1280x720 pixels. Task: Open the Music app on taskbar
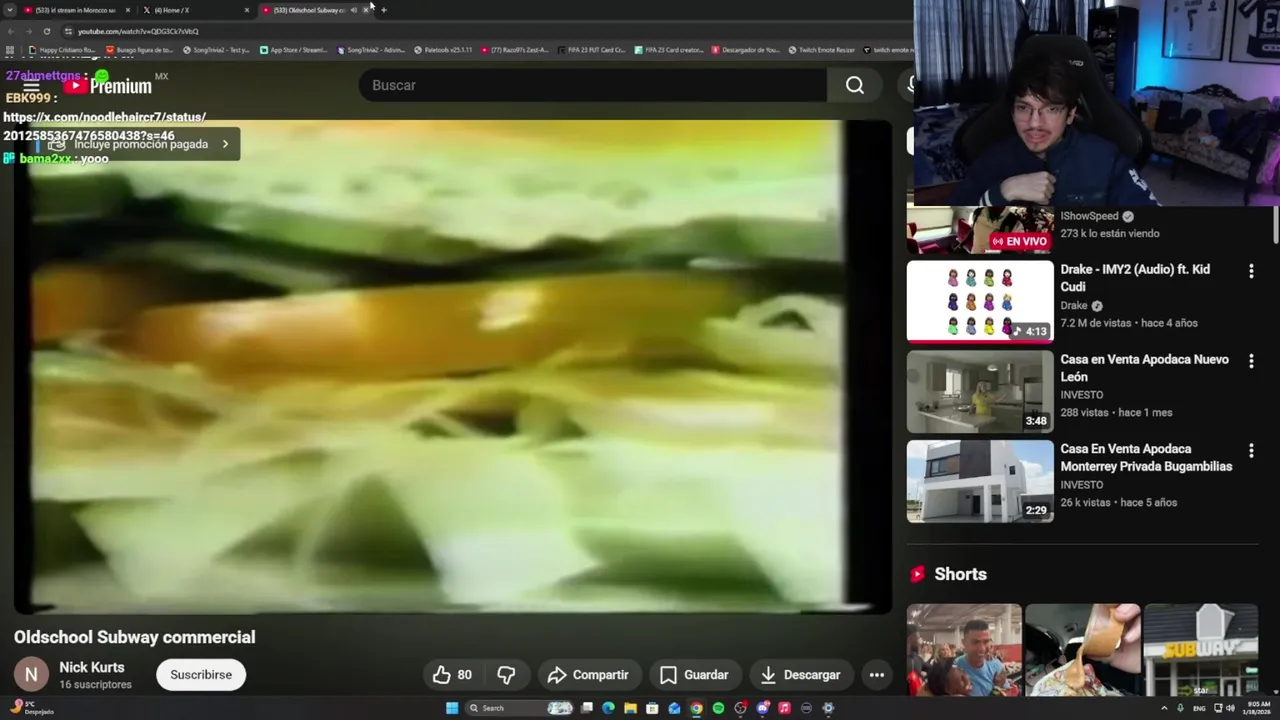point(784,708)
